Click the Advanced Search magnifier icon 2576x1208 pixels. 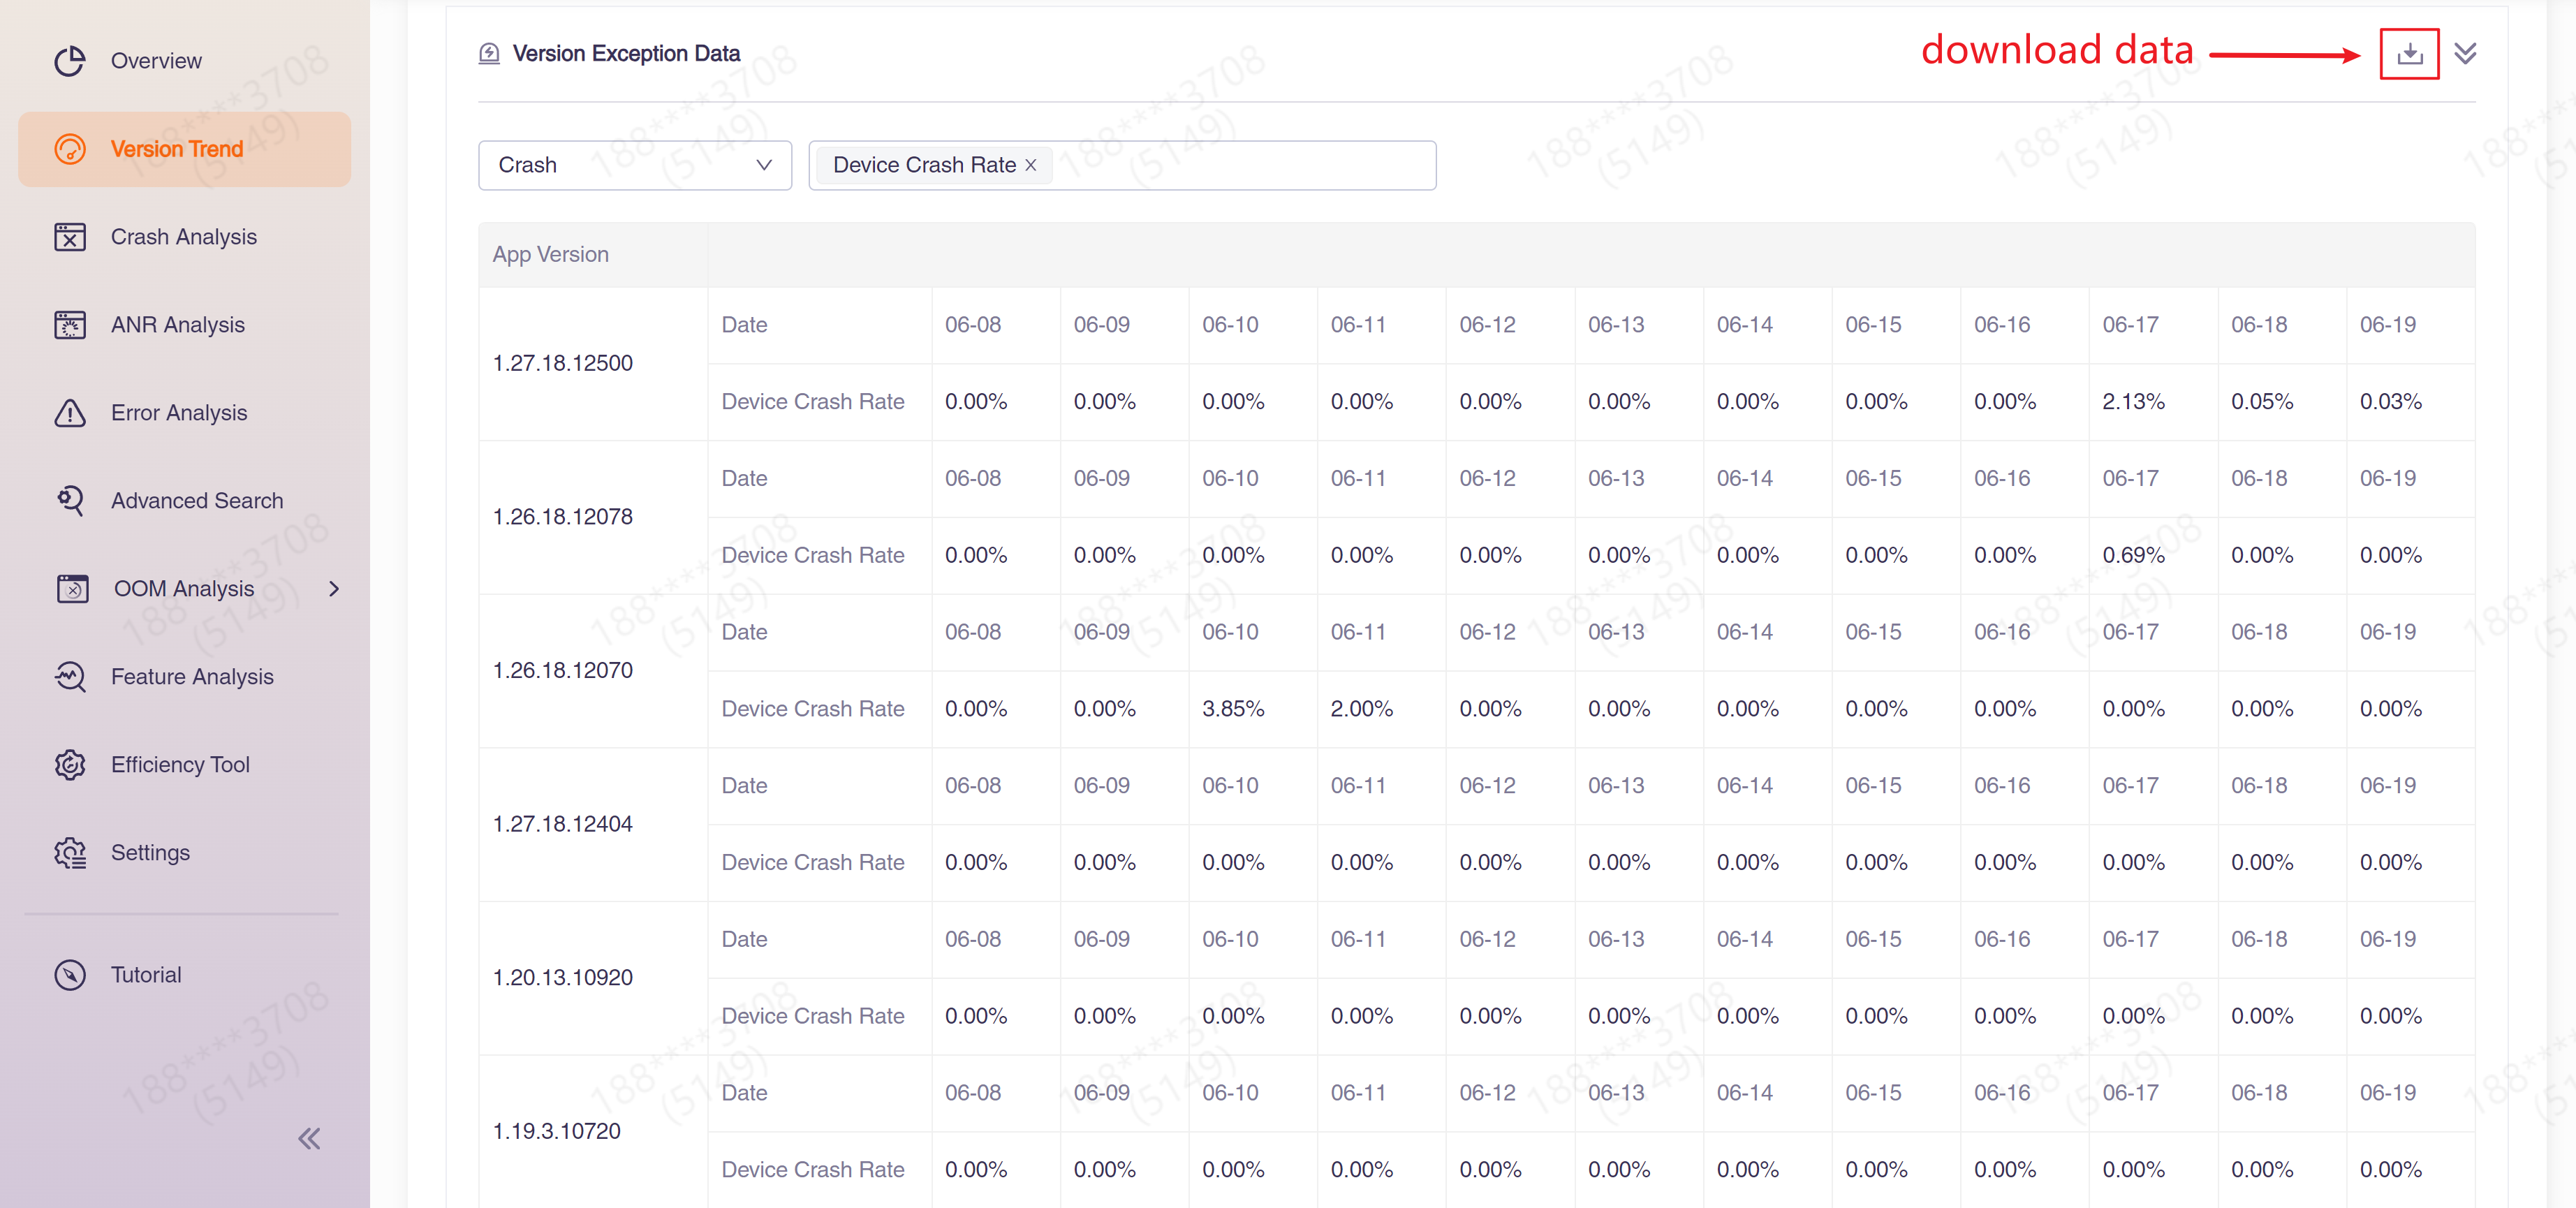click(x=70, y=500)
